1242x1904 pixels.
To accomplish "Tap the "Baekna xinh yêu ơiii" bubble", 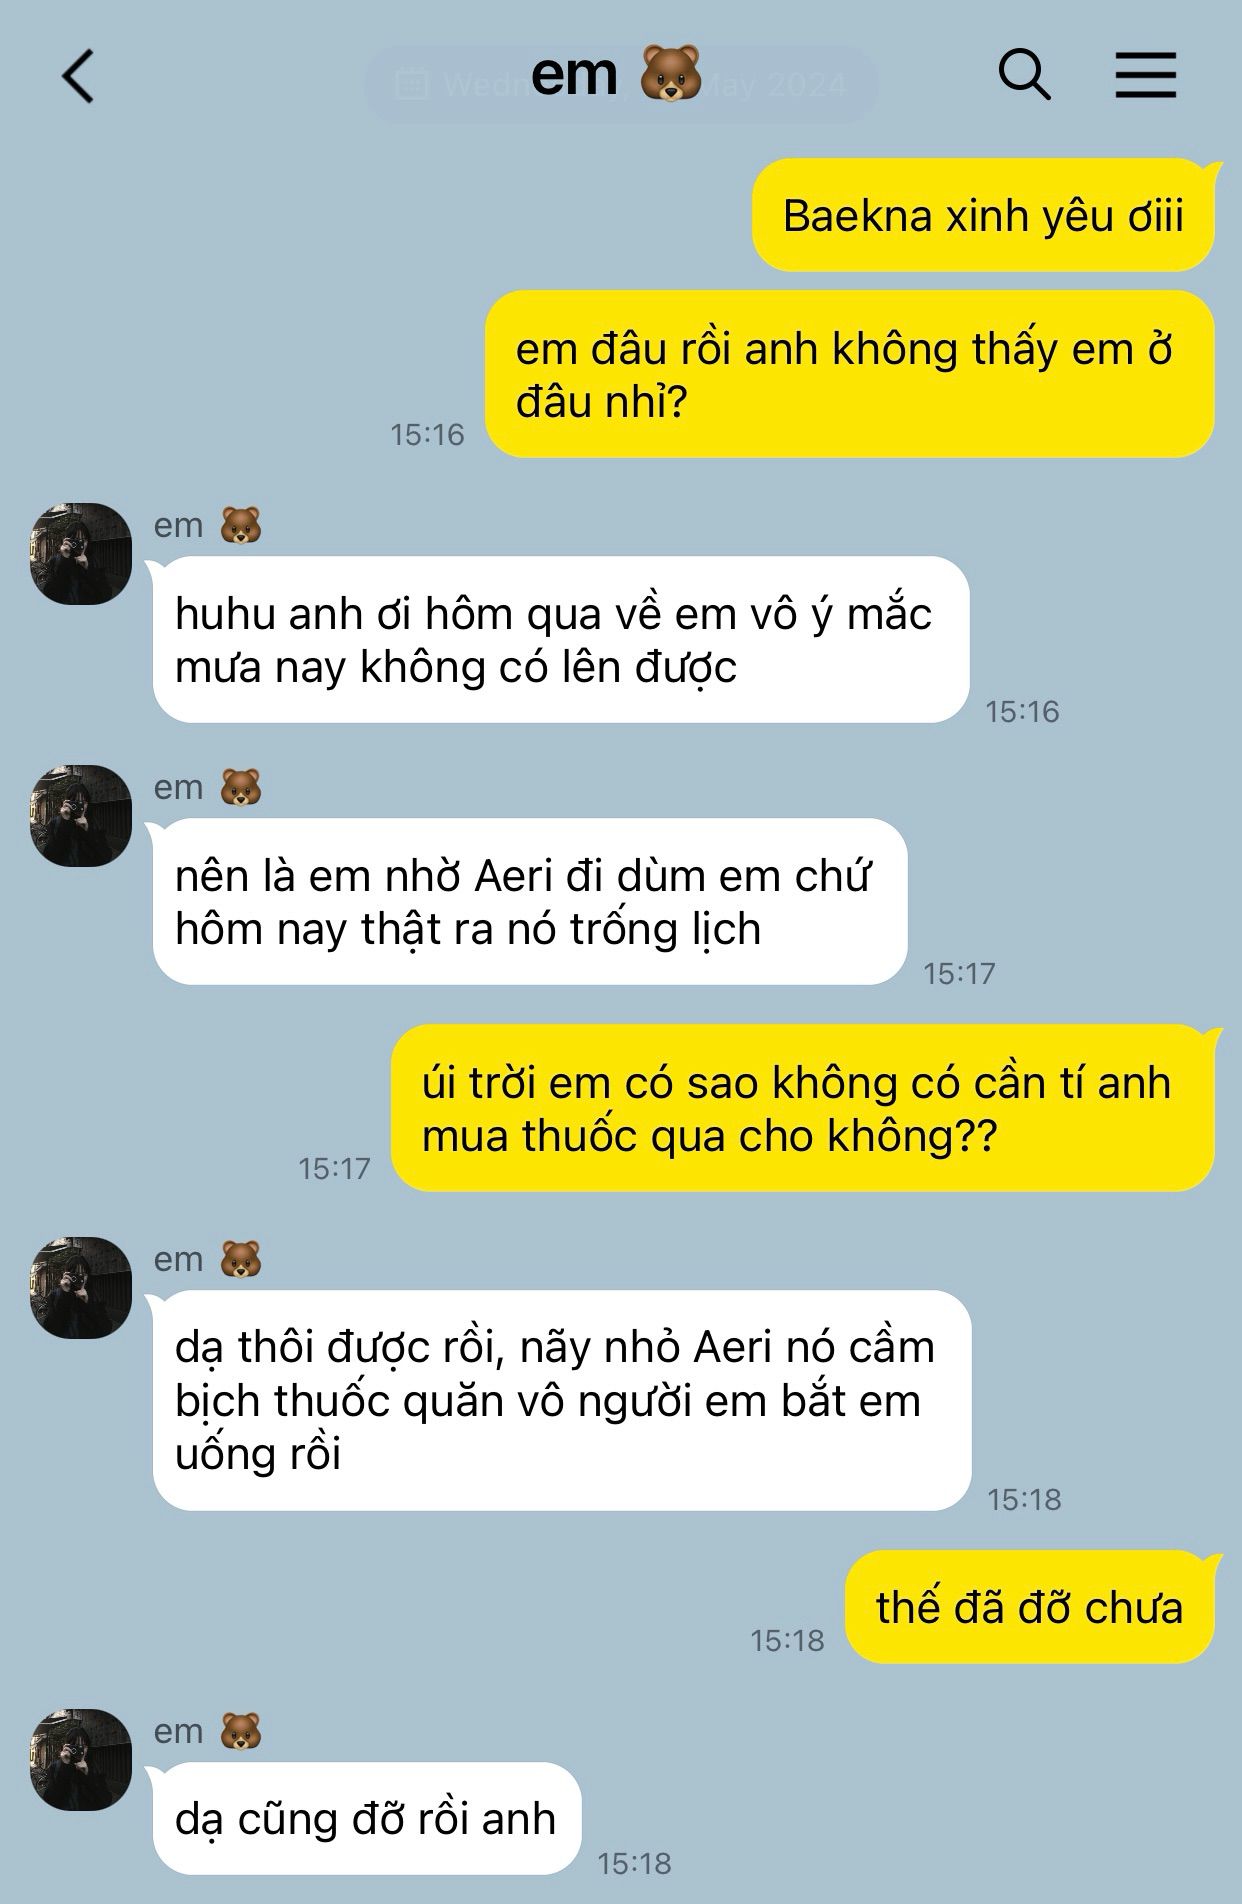I will pos(983,215).
